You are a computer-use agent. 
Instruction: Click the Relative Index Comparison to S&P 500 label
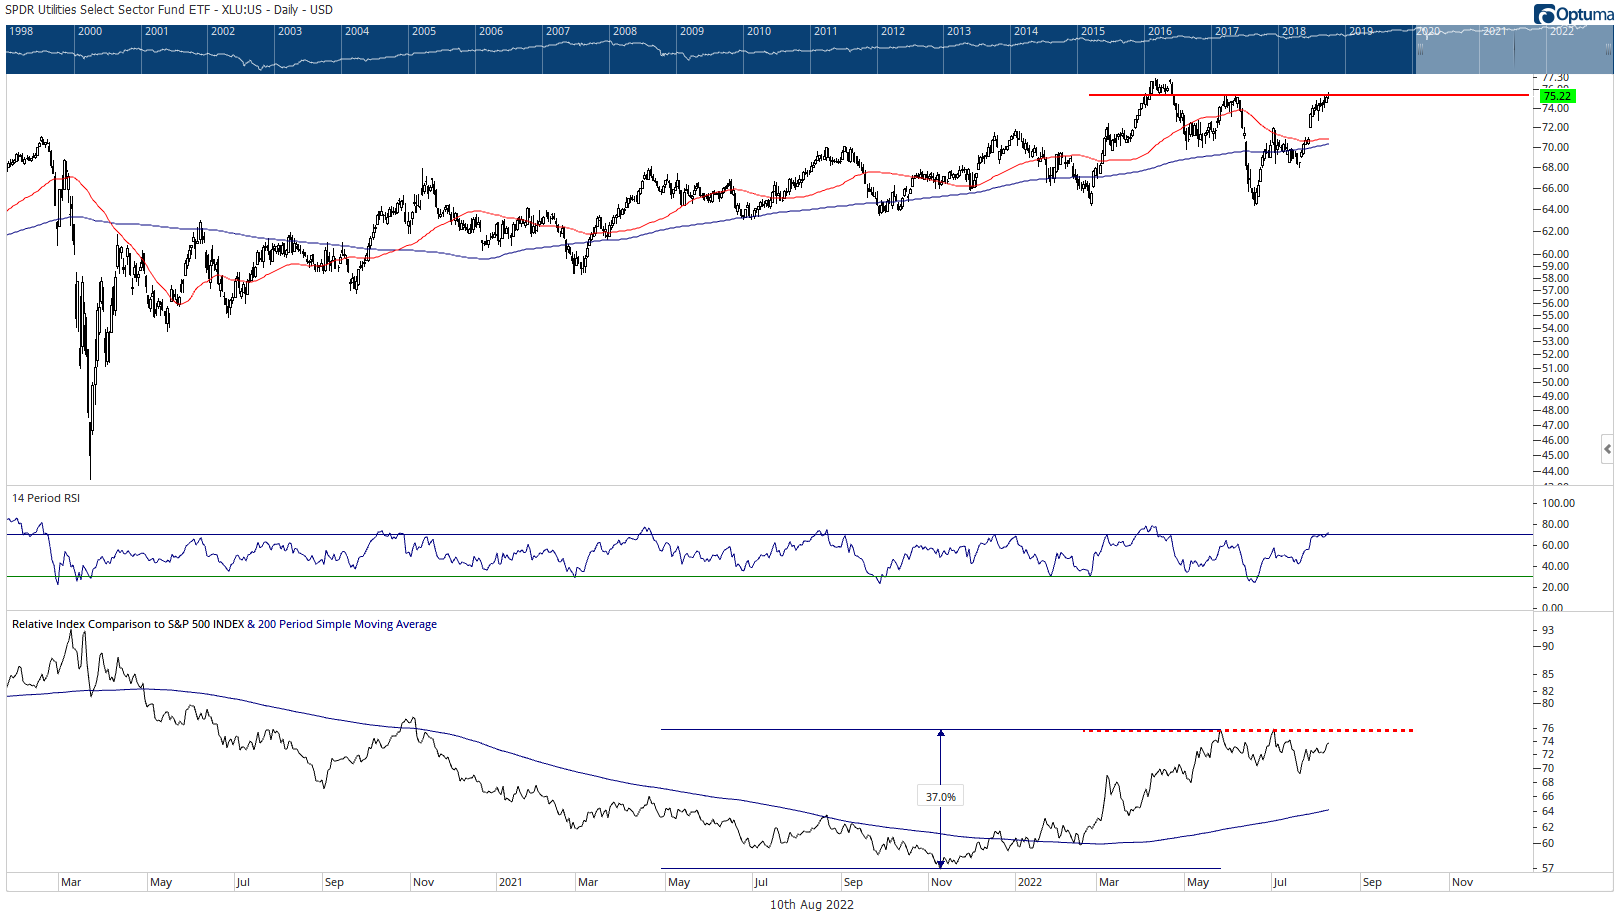(127, 624)
